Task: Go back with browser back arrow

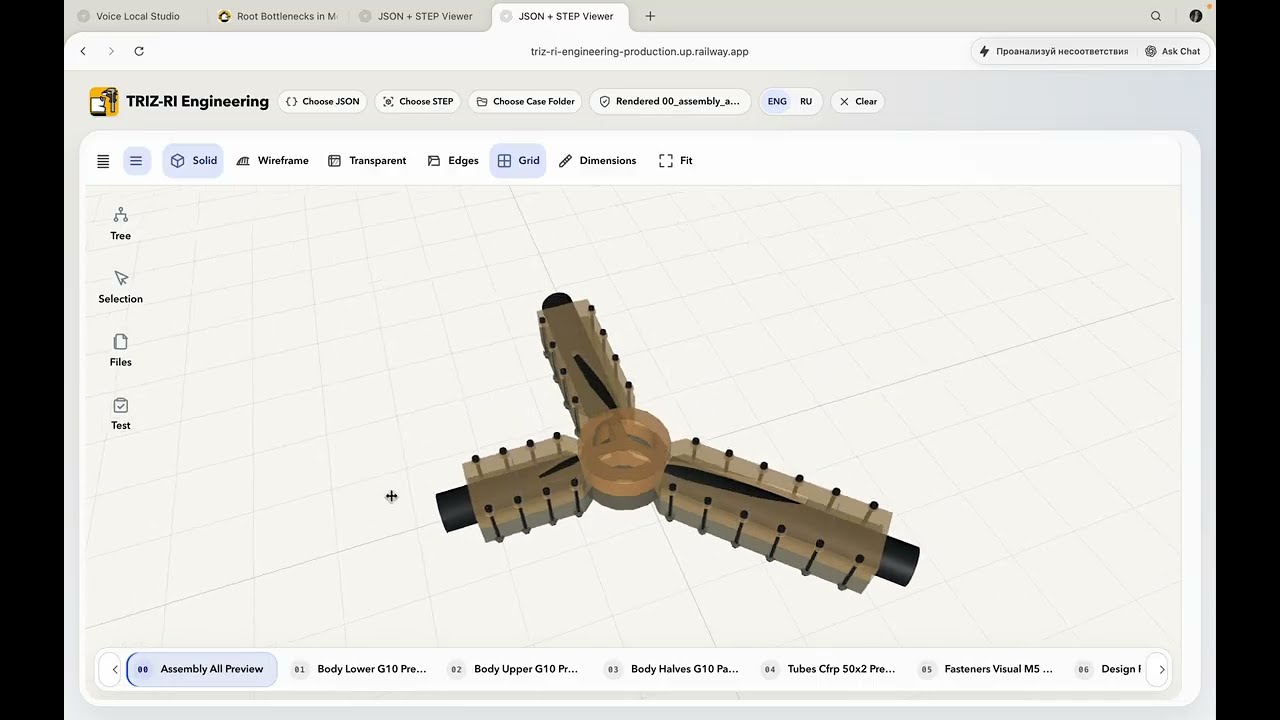Action: [83, 51]
